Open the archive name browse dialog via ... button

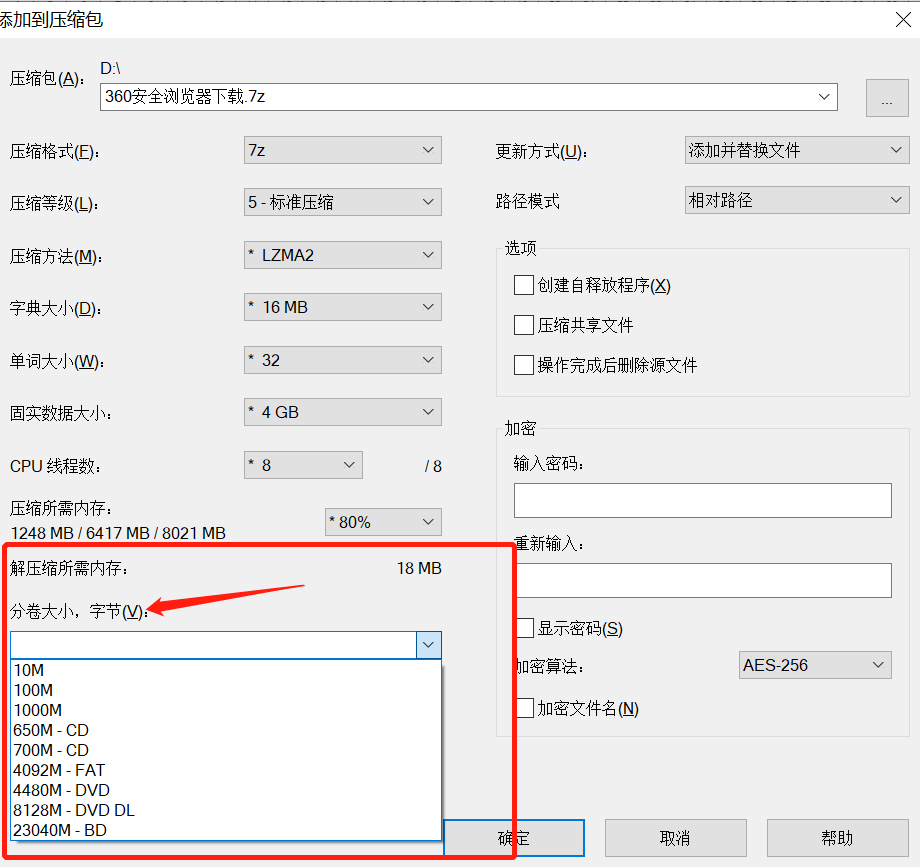click(886, 97)
